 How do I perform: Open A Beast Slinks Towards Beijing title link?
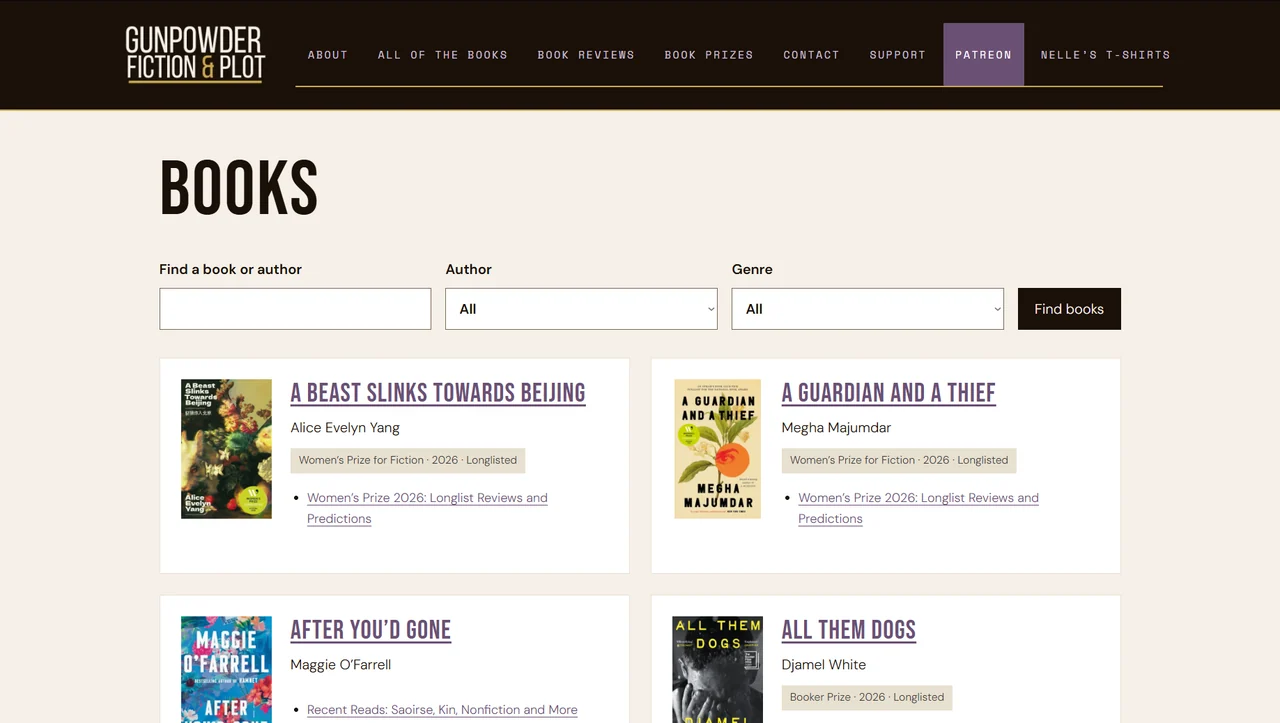pyautogui.click(x=438, y=393)
